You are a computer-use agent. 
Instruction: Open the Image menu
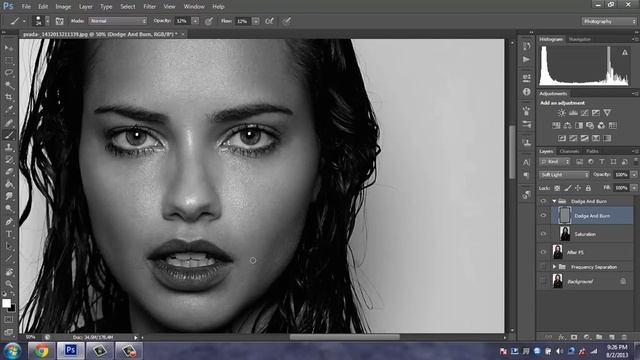point(63,7)
